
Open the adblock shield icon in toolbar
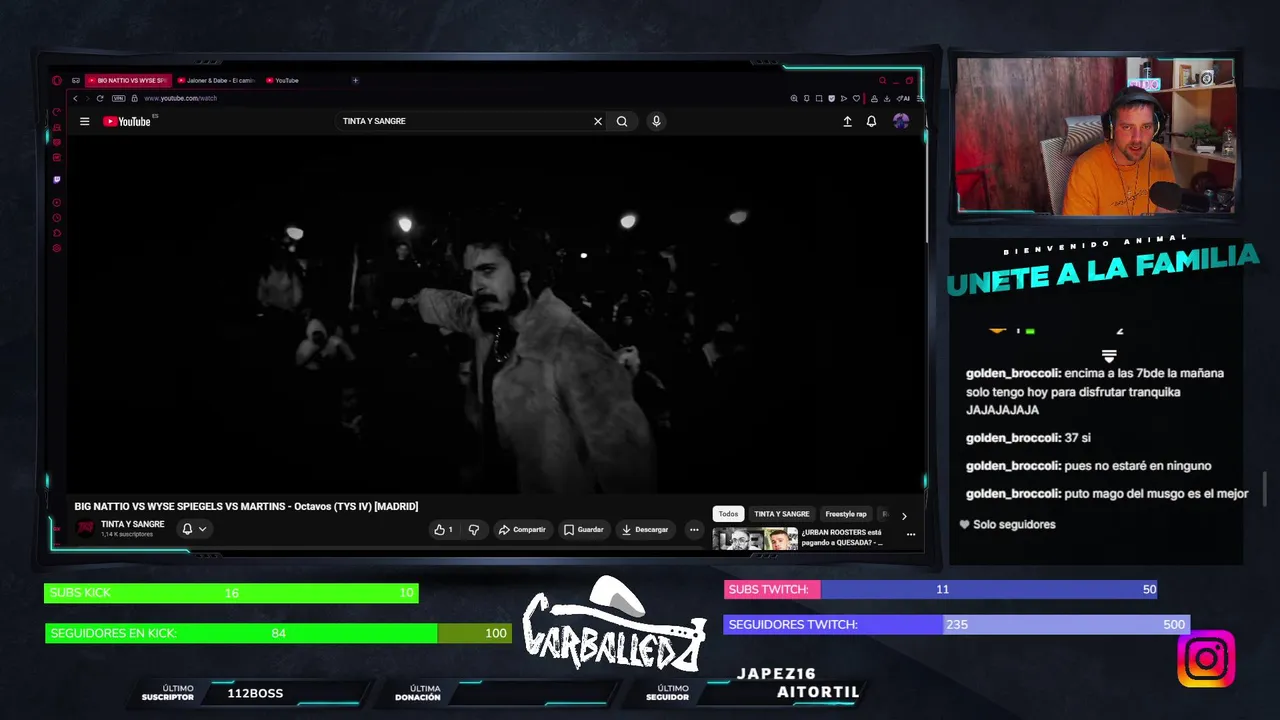[831, 98]
